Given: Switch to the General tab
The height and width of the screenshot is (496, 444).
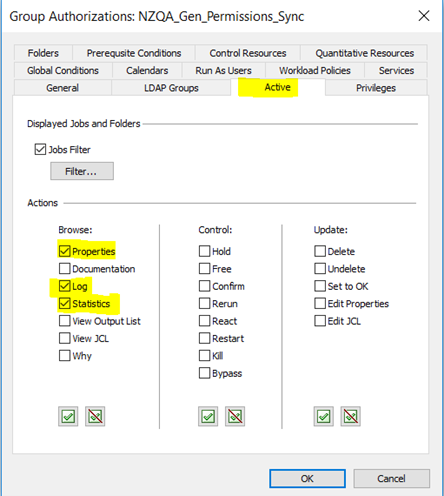Looking at the screenshot, I should pos(63,88).
